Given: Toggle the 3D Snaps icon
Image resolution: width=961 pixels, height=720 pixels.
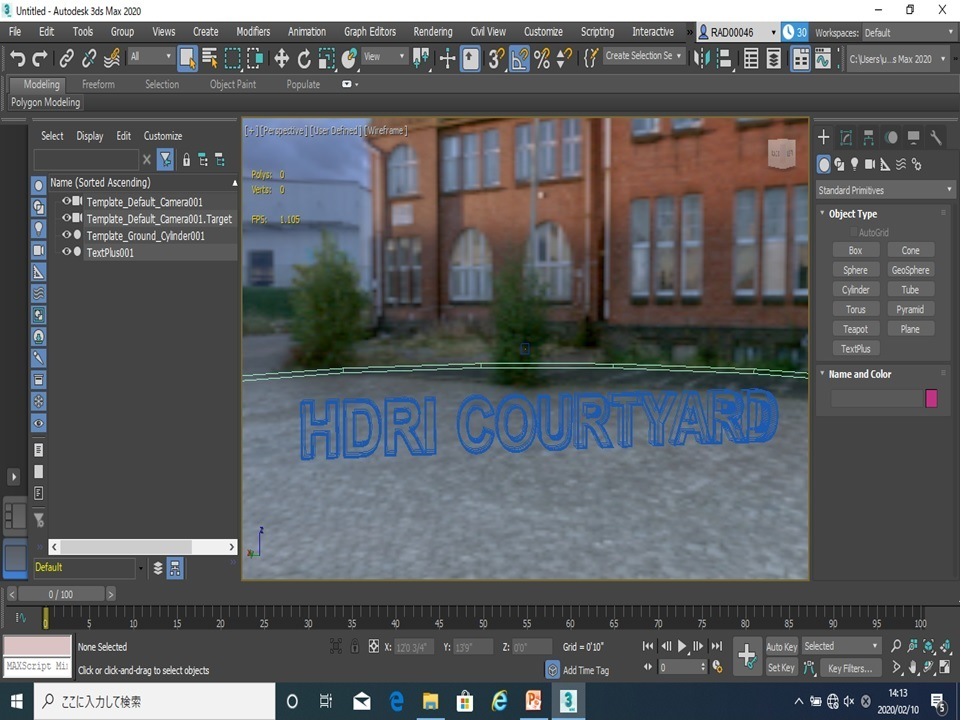Looking at the screenshot, I should [x=496, y=59].
